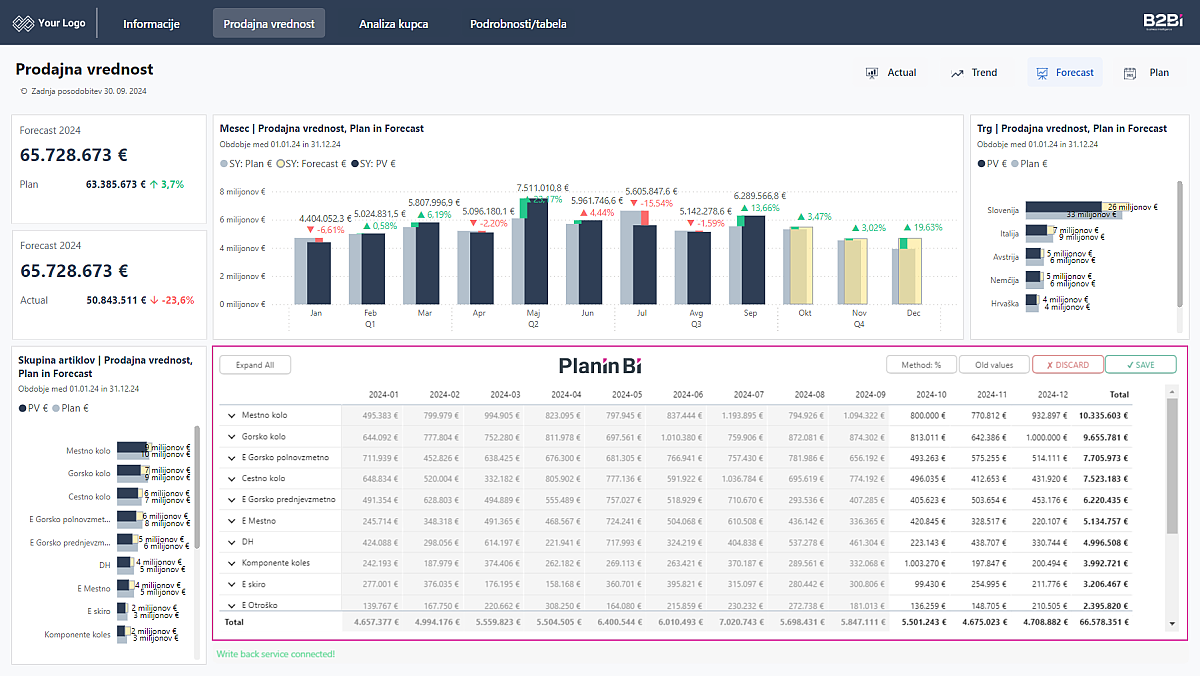Open the Informacije tab
Screen dimensions: 1200x676
[x=151, y=23]
